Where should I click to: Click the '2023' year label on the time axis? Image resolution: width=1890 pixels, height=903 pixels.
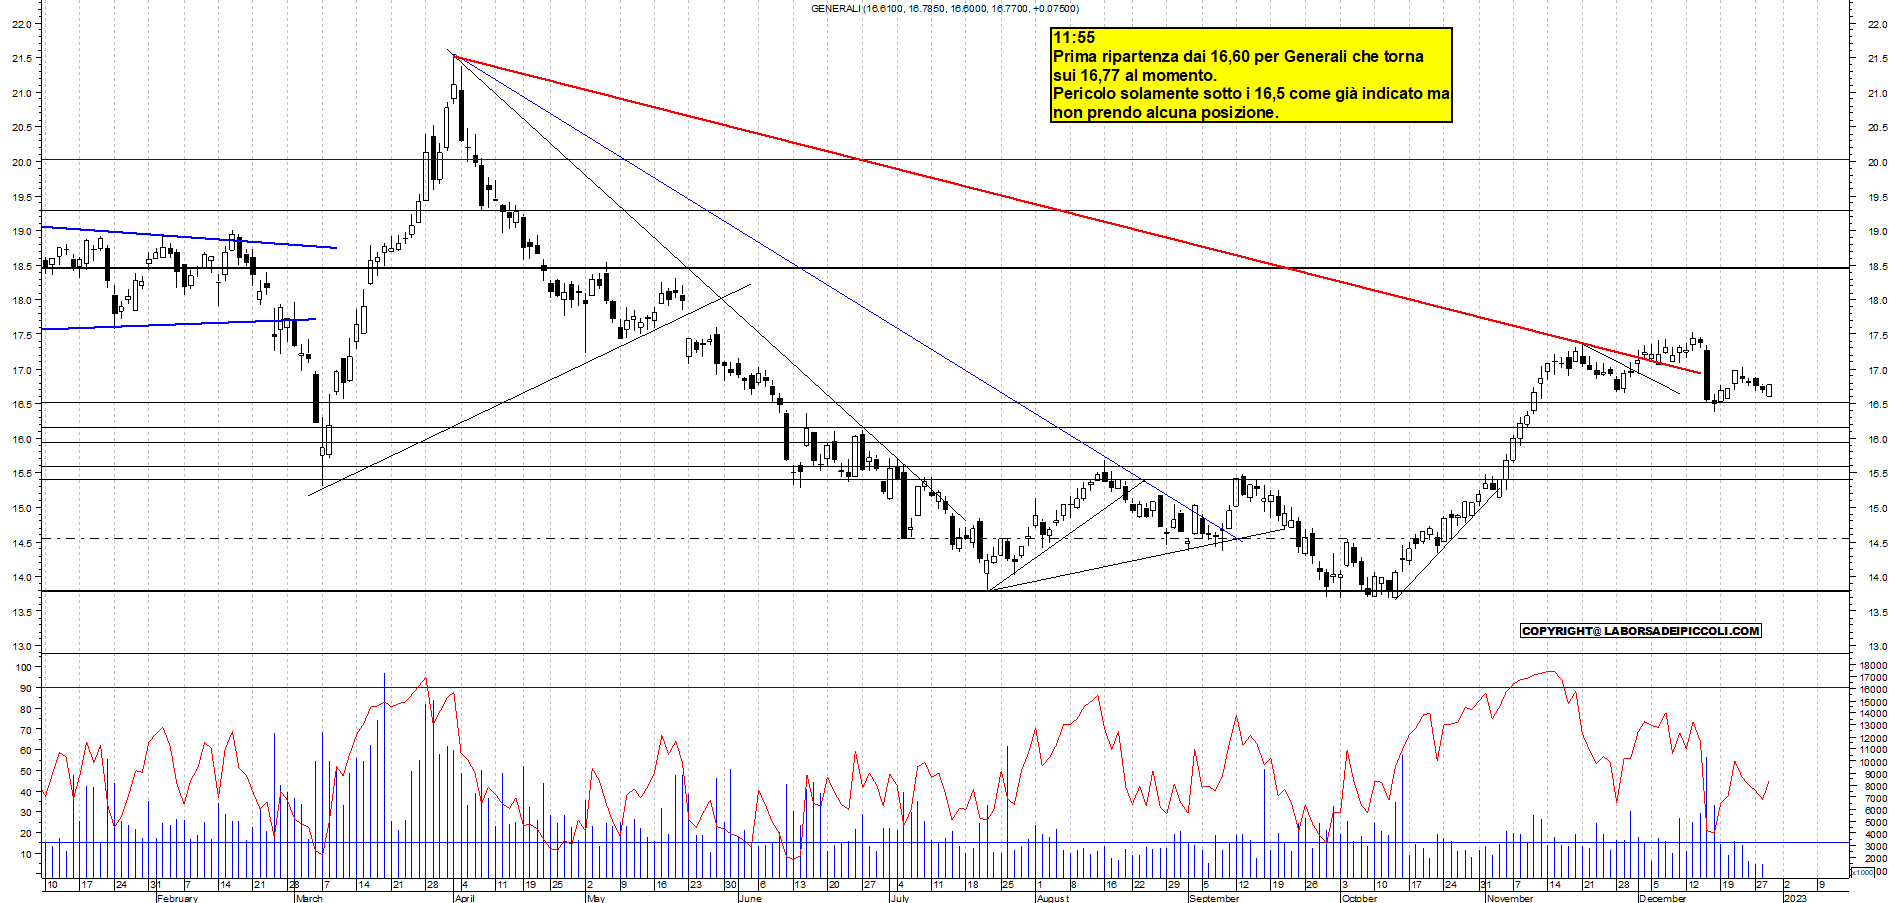[x=1796, y=898]
